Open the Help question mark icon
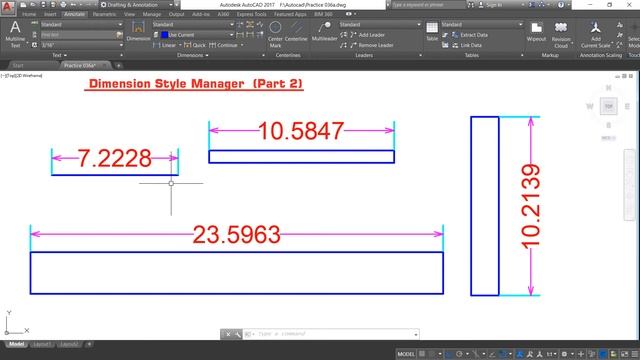The height and width of the screenshot is (360, 640). point(561,5)
